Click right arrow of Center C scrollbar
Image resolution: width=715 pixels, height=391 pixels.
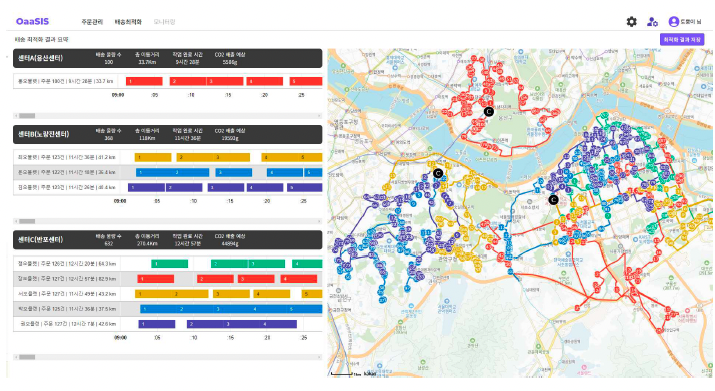pos(319,357)
